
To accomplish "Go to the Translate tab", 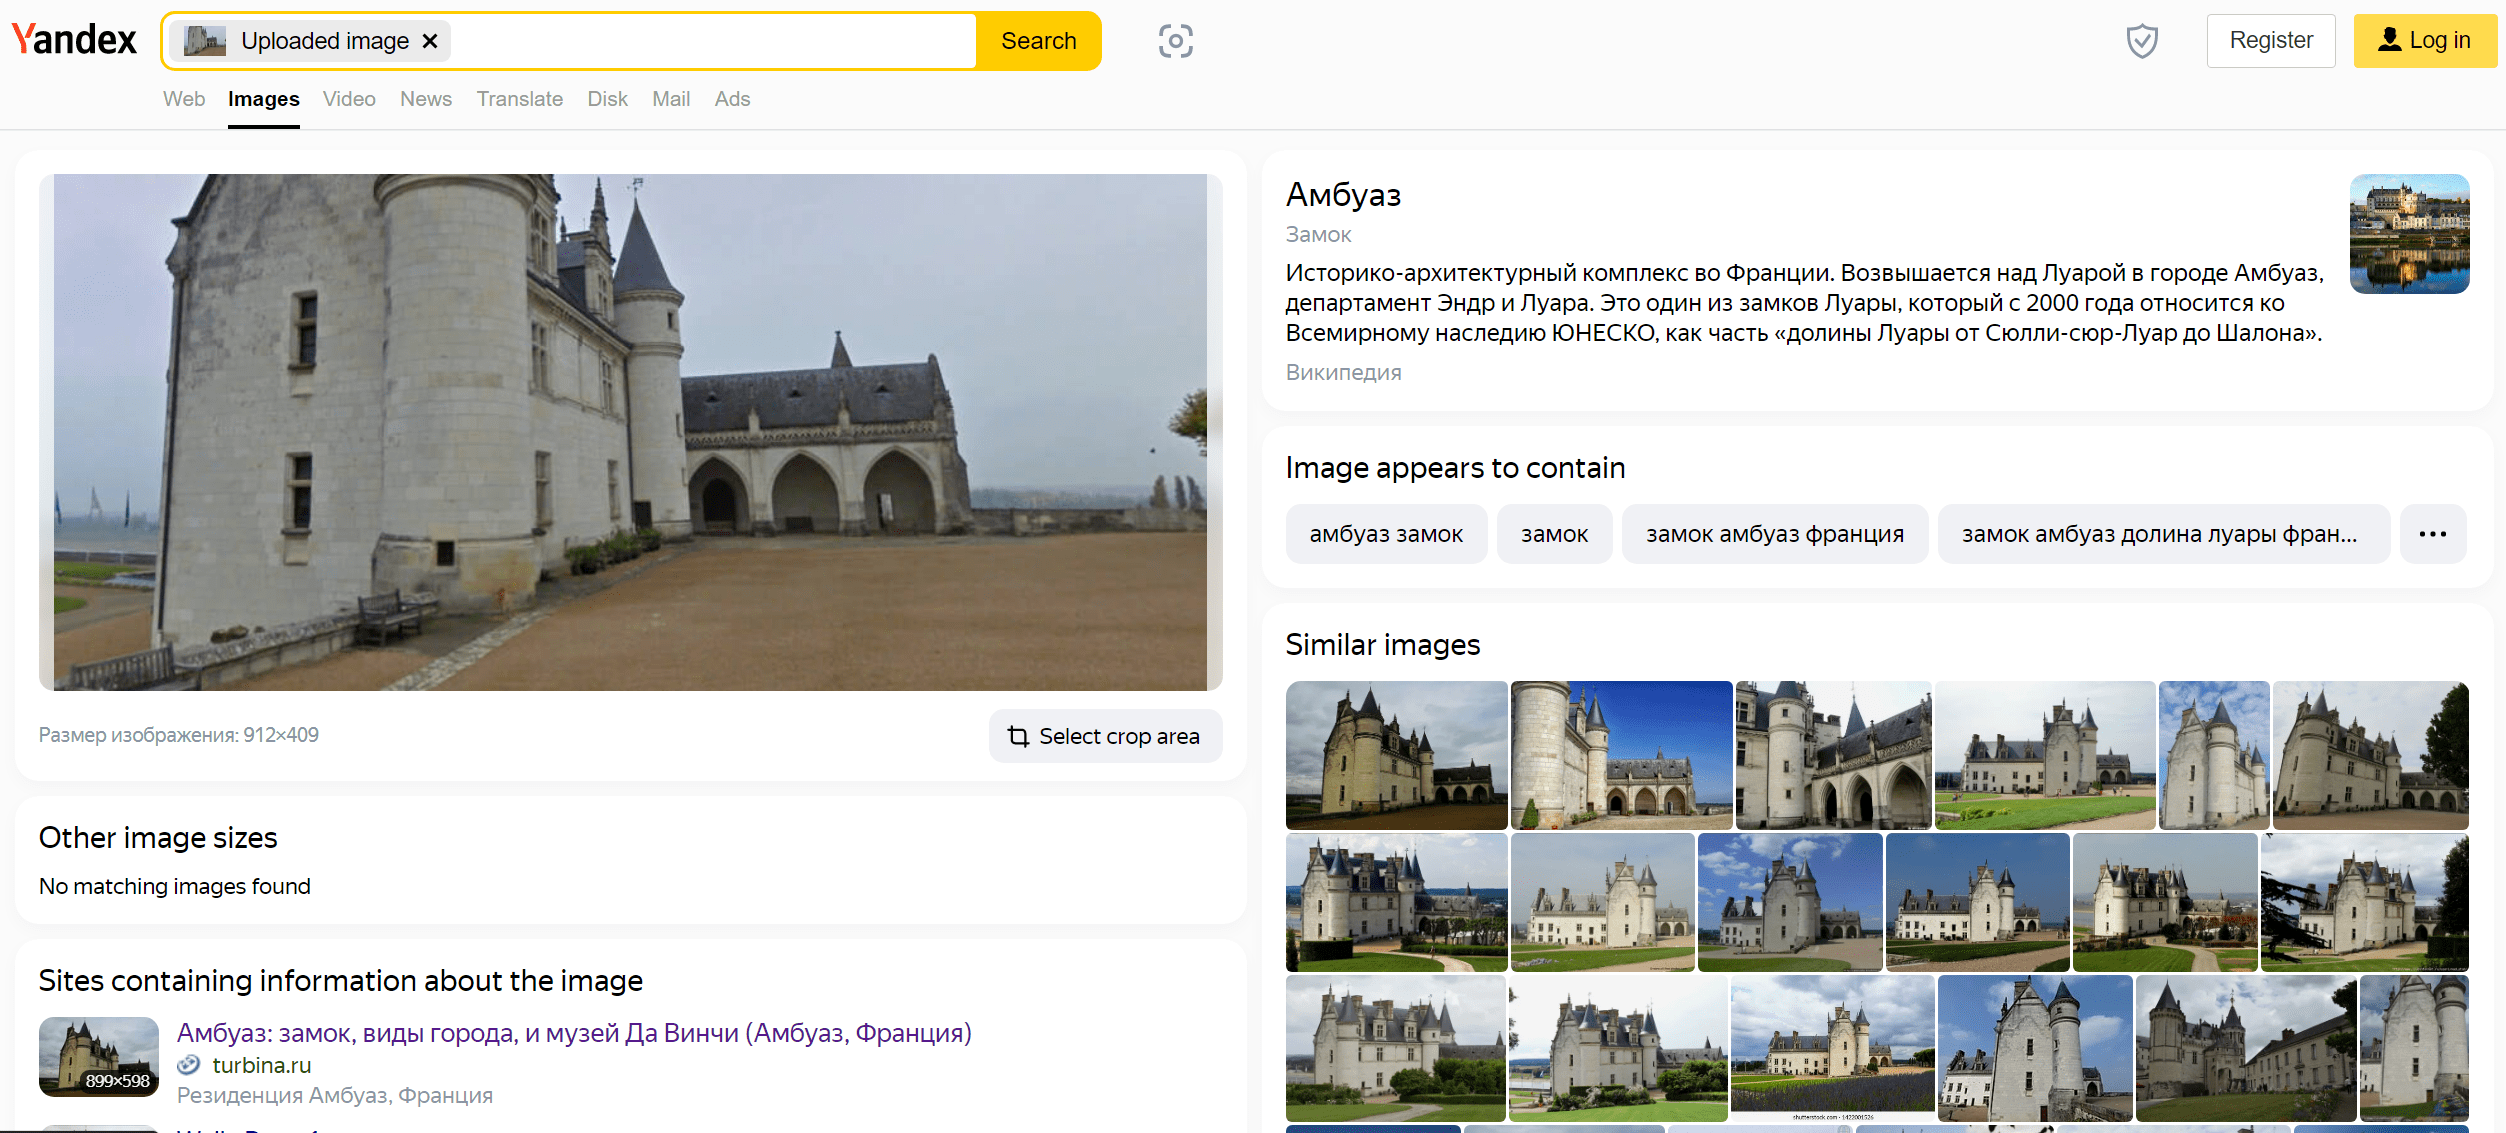I will coord(519,99).
